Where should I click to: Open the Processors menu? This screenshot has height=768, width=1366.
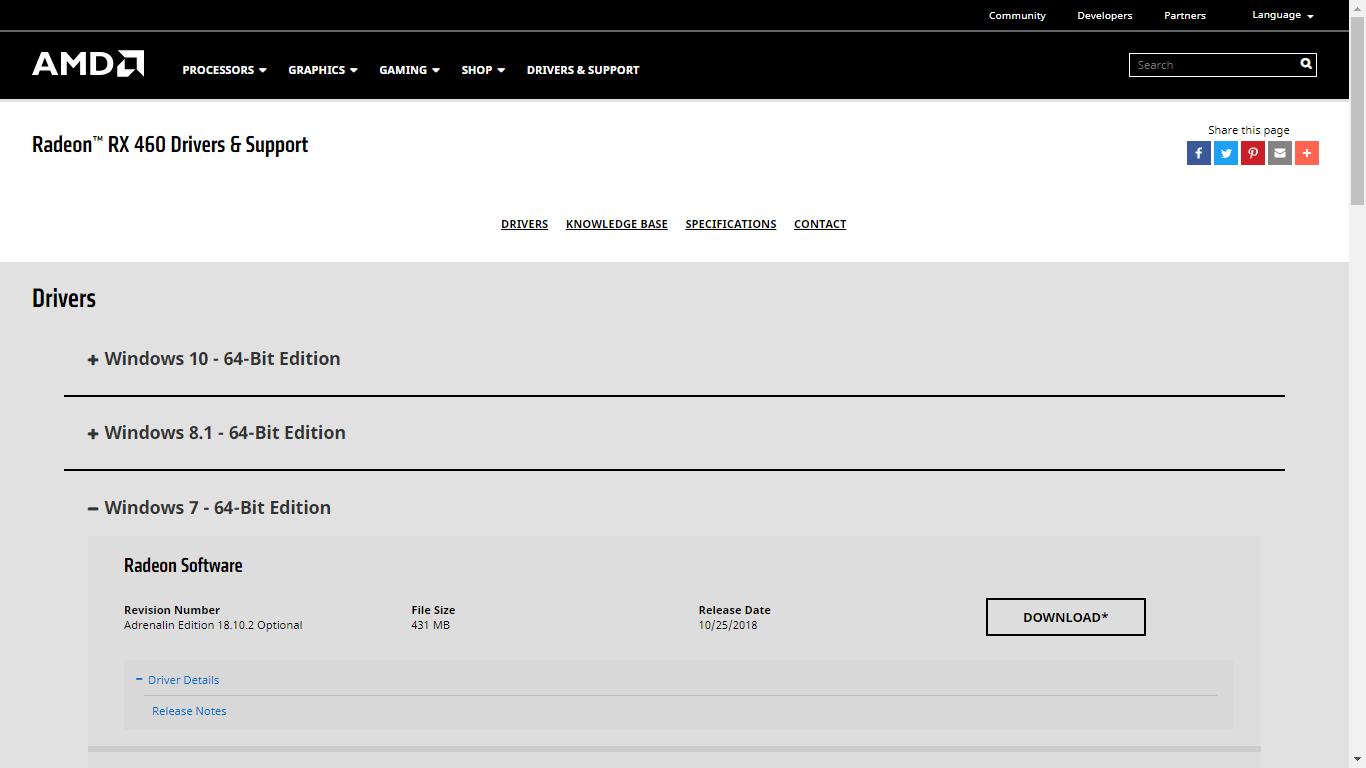tap(224, 70)
